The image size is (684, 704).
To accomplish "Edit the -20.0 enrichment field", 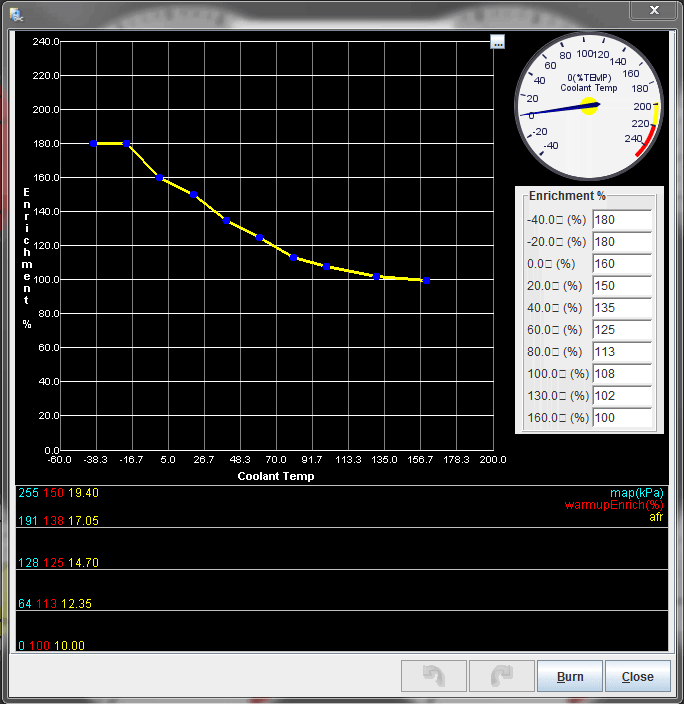I will pos(622,242).
